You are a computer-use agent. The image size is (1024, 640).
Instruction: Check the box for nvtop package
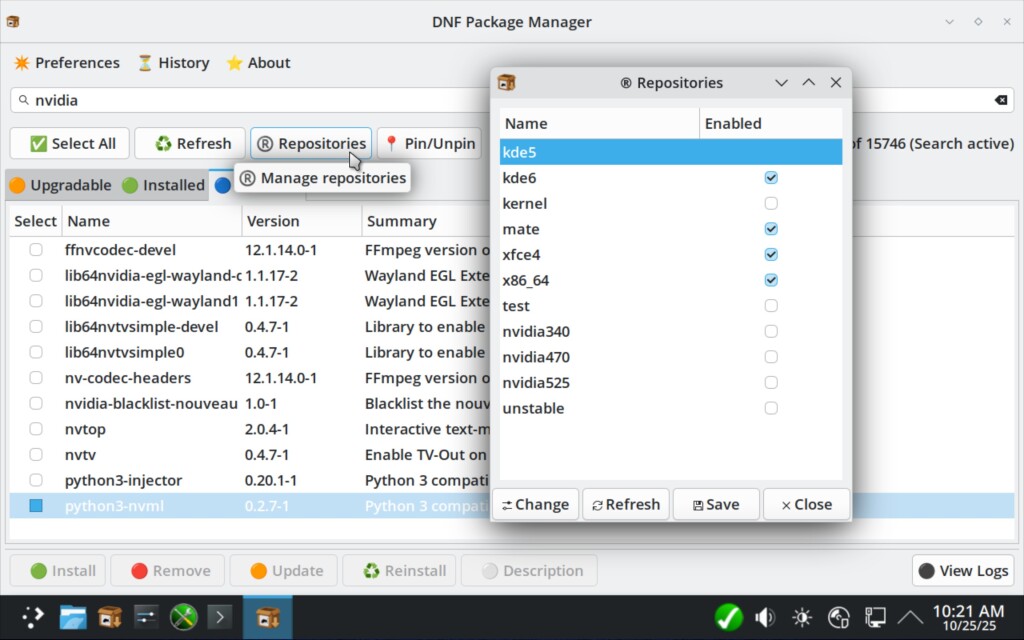pos(36,429)
